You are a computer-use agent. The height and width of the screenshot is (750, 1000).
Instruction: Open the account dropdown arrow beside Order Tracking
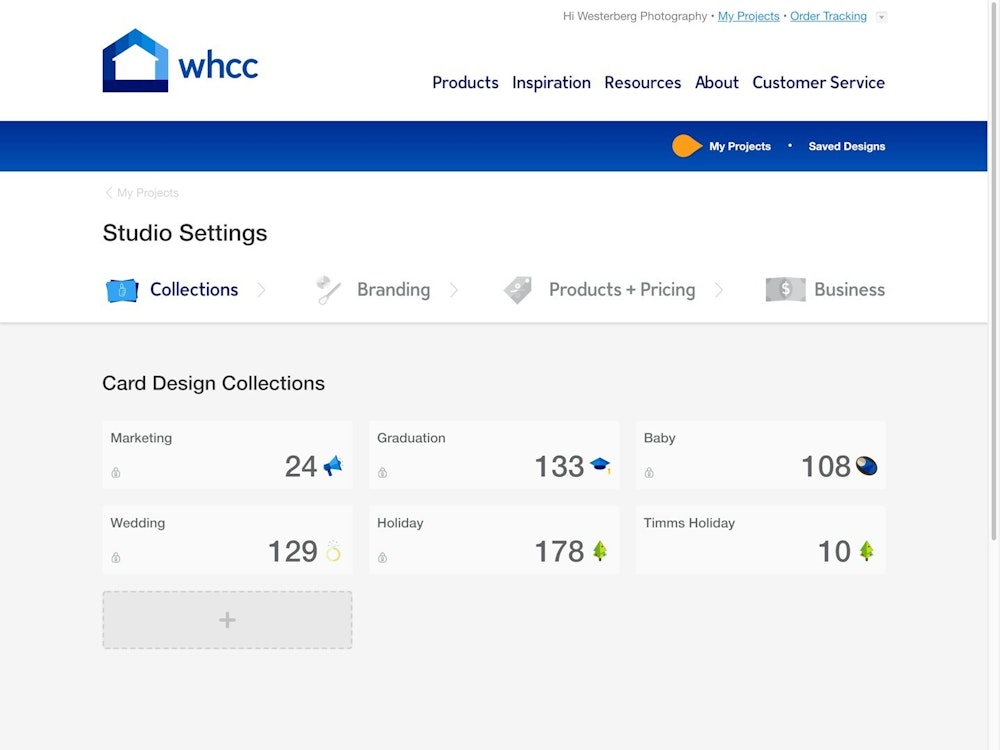click(x=881, y=17)
